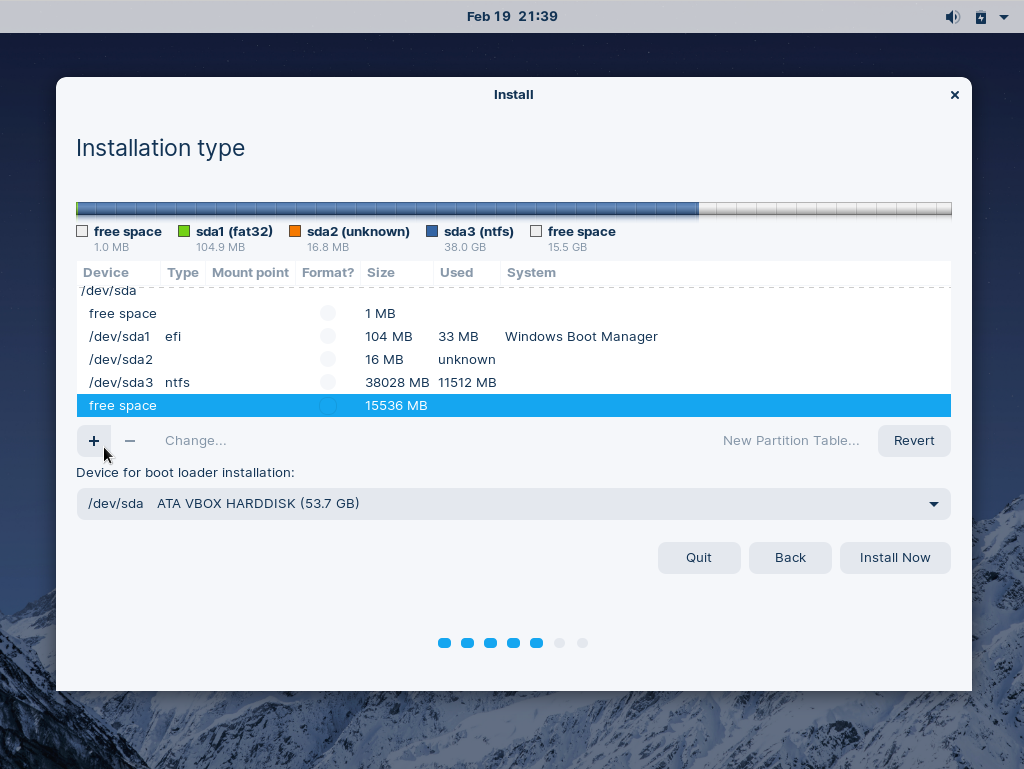Click the Change... partition button
This screenshot has width=1024, height=769.
click(x=195, y=441)
